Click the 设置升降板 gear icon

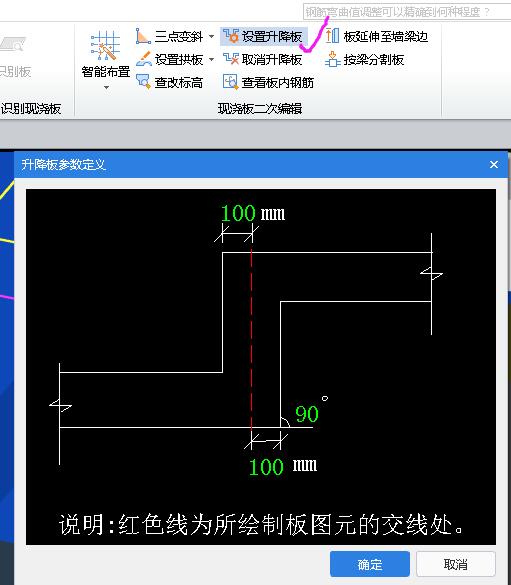(x=231, y=36)
